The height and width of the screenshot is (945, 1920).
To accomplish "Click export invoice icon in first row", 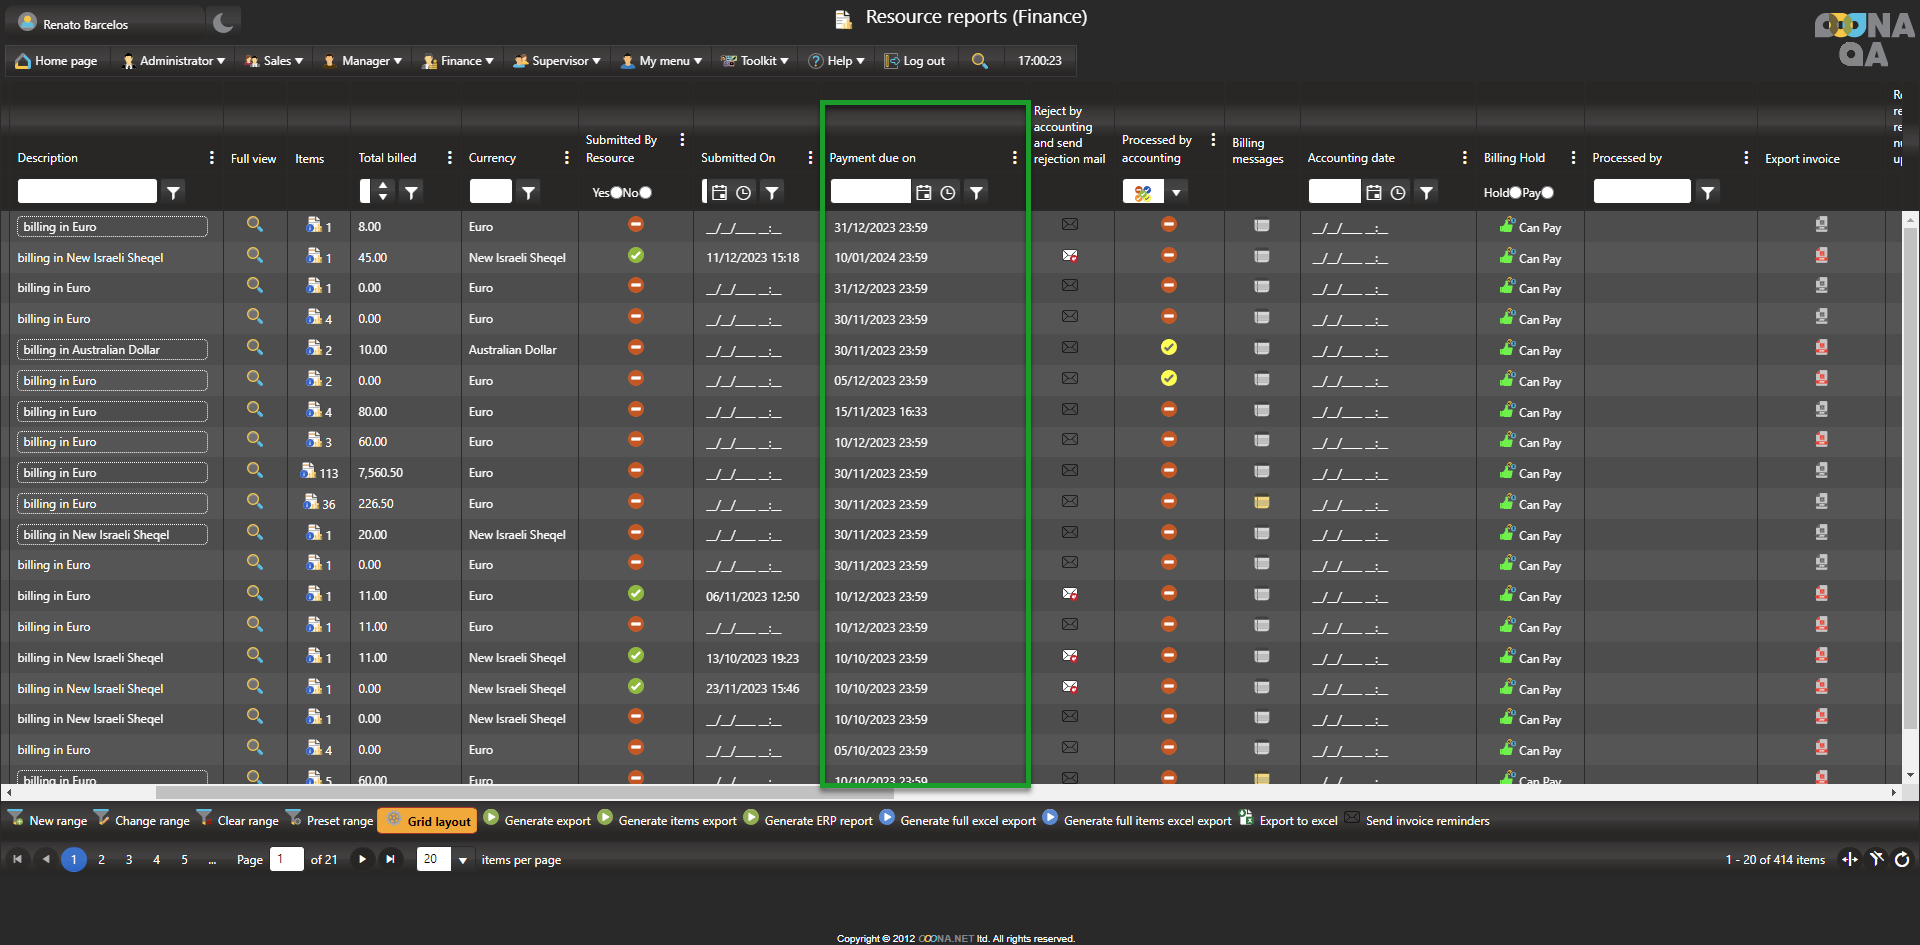I will [1821, 225].
